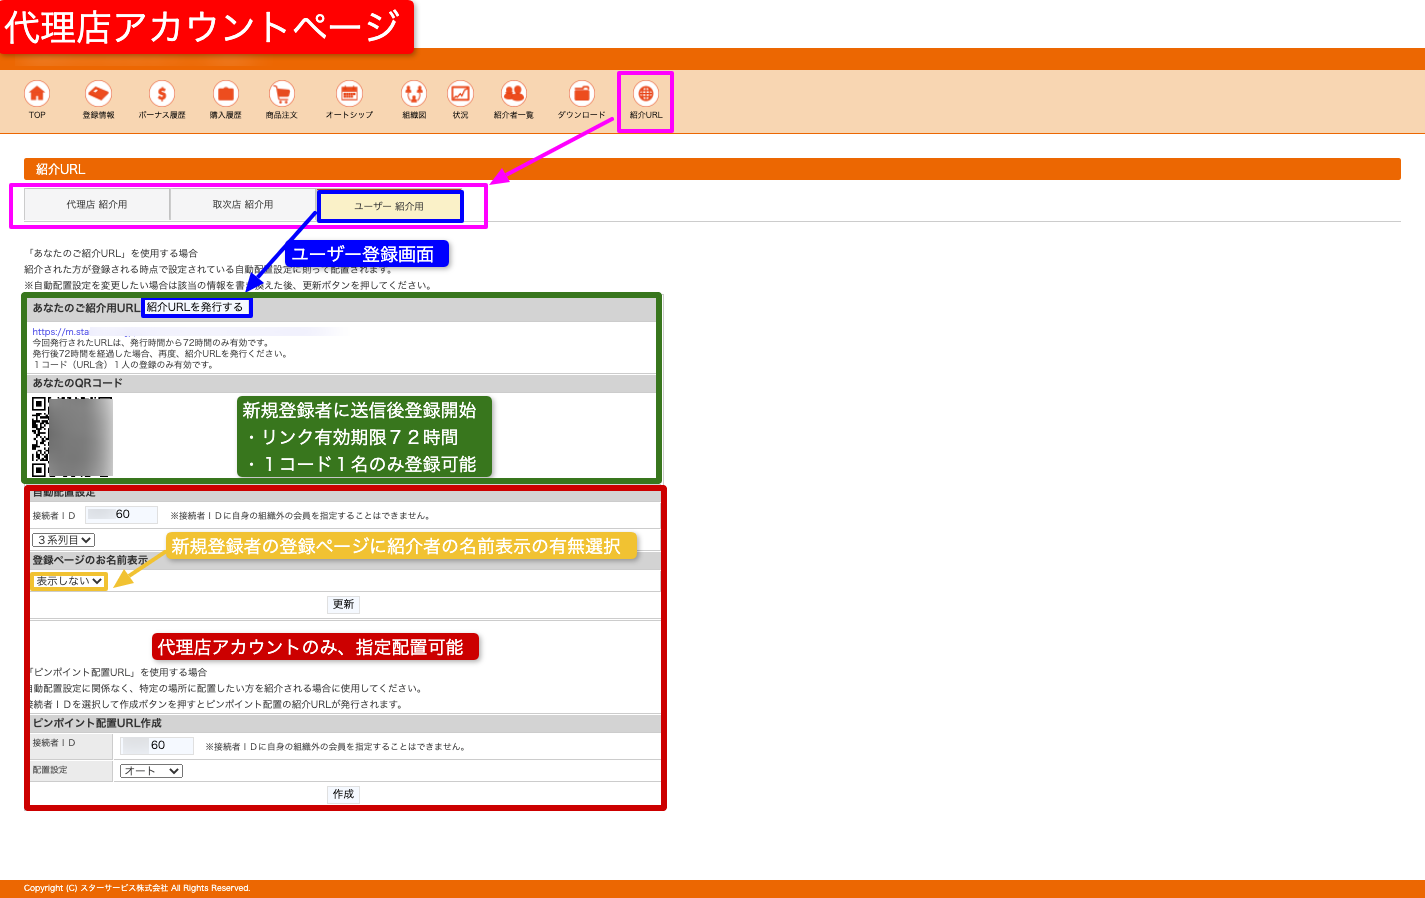Switch to 取次店 紹介用 tab
This screenshot has width=1425, height=898.
pos(243,205)
